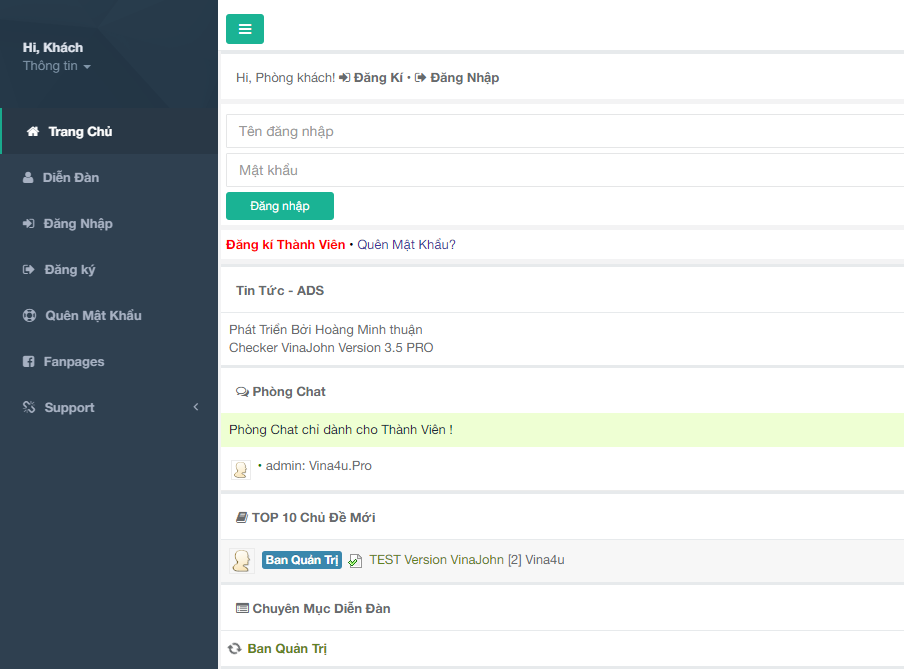The height and width of the screenshot is (669, 904).
Task: Click the avatar in the TEST Version topic row
Action: tap(242, 560)
